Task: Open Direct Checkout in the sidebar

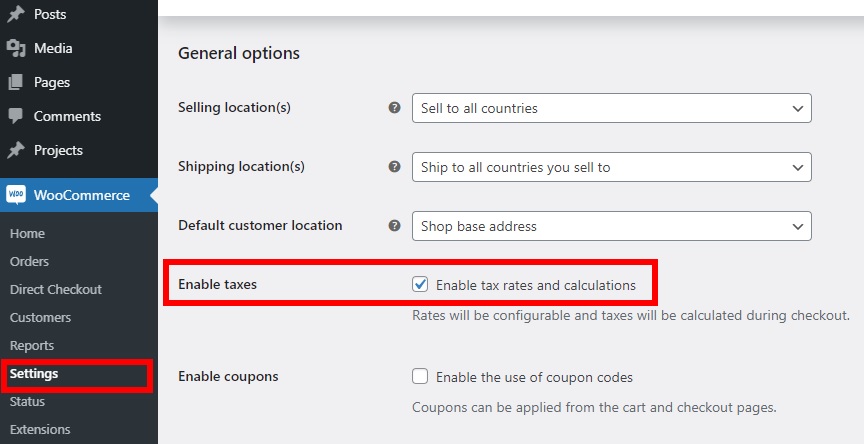Action: click(56, 290)
